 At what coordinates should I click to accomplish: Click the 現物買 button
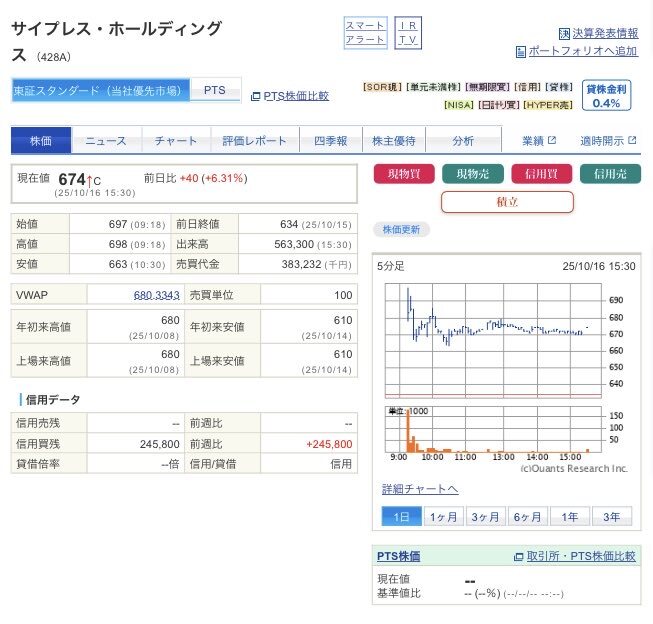[404, 174]
